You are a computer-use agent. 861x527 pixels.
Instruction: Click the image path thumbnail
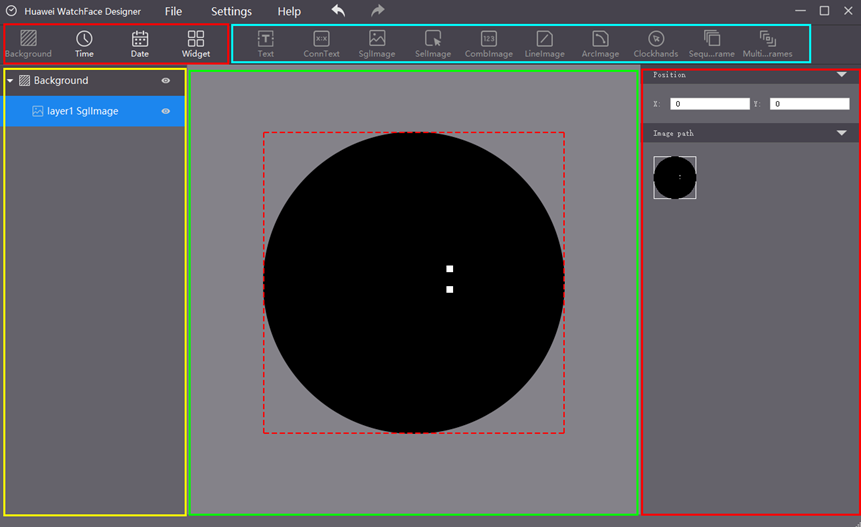coord(675,177)
